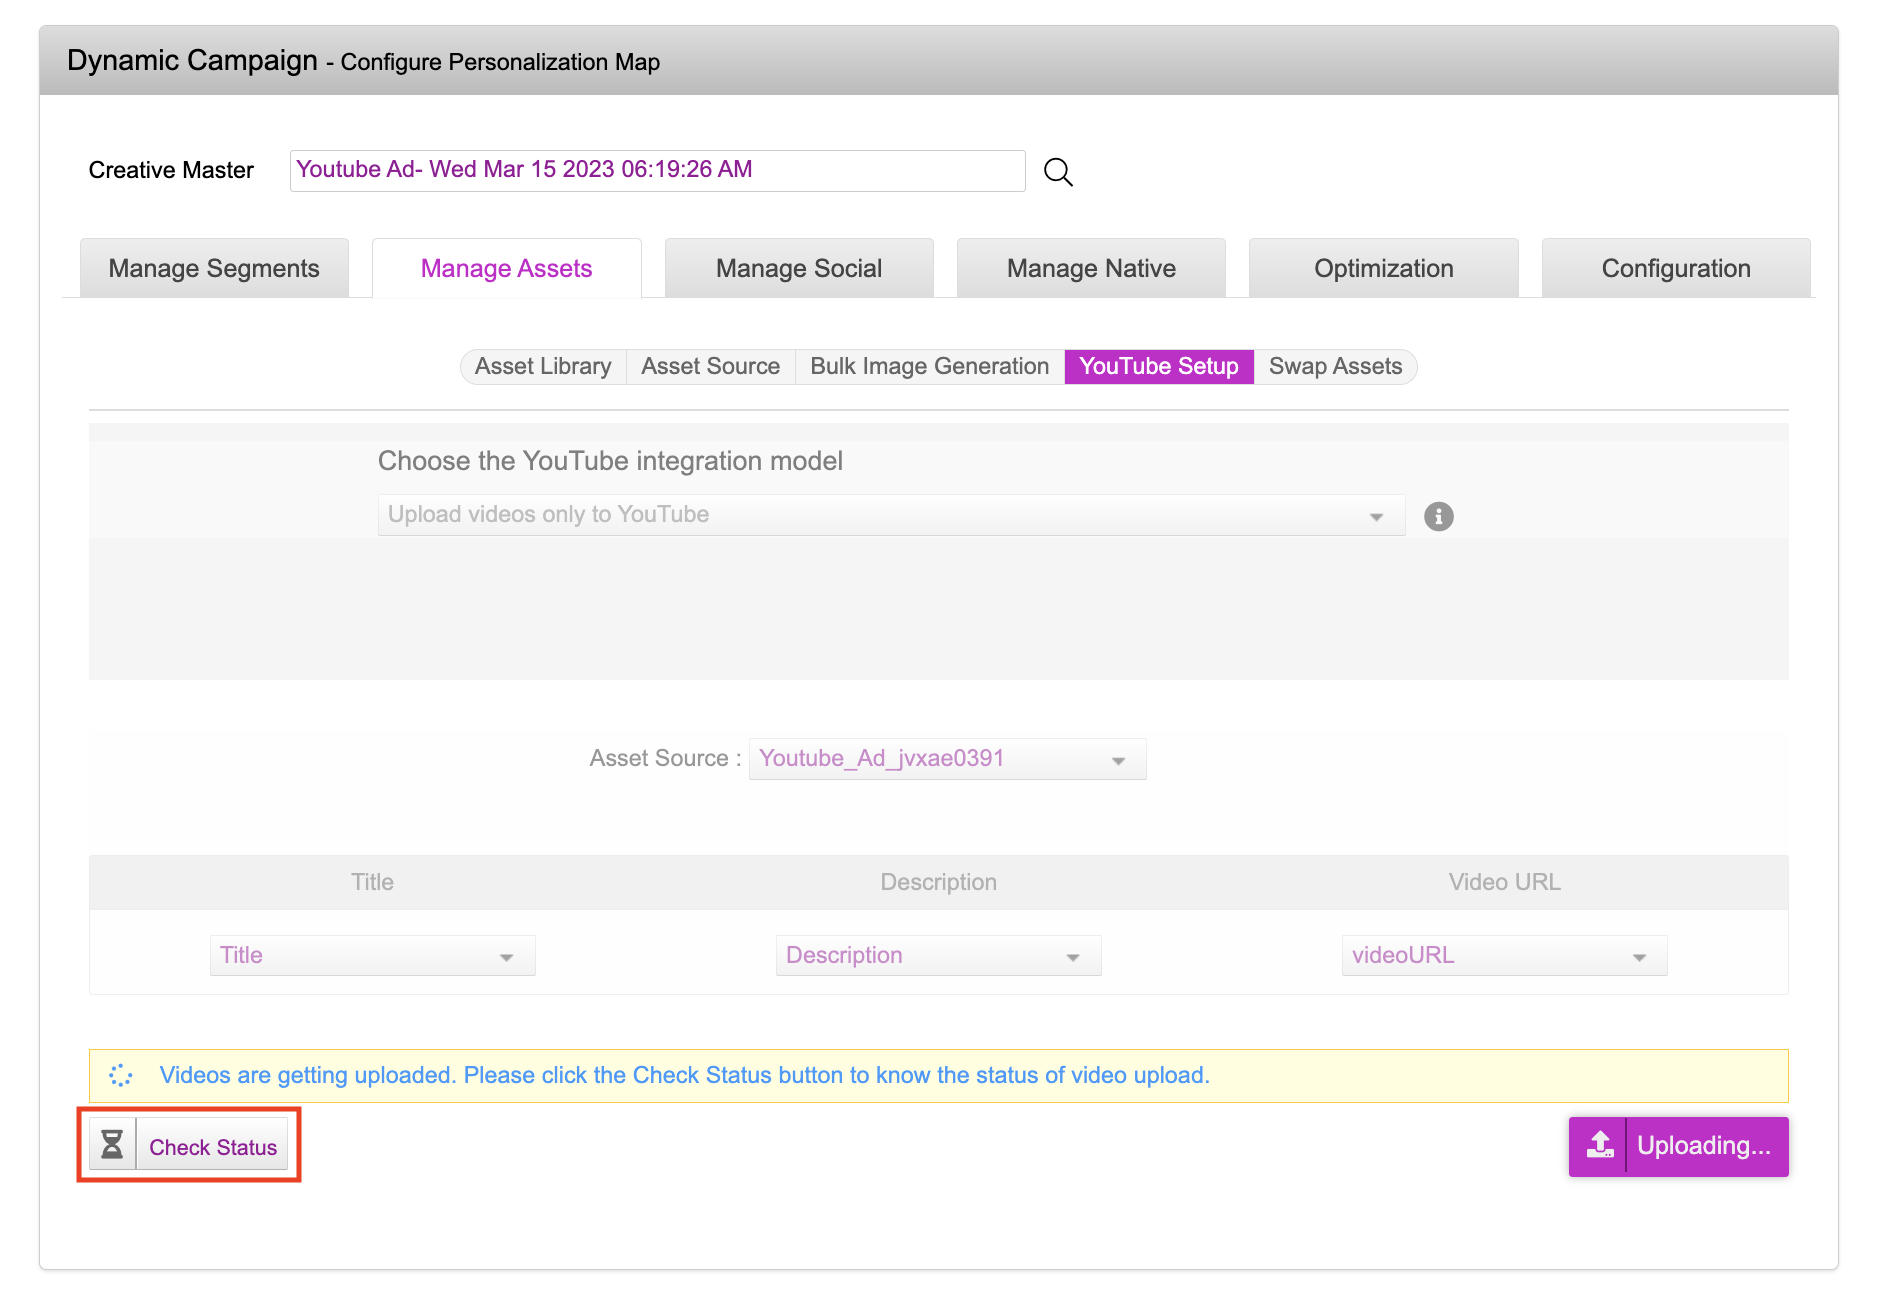The image size is (1886, 1294).
Task: Click the upload icon on the Uploading button
Action: [1599, 1146]
